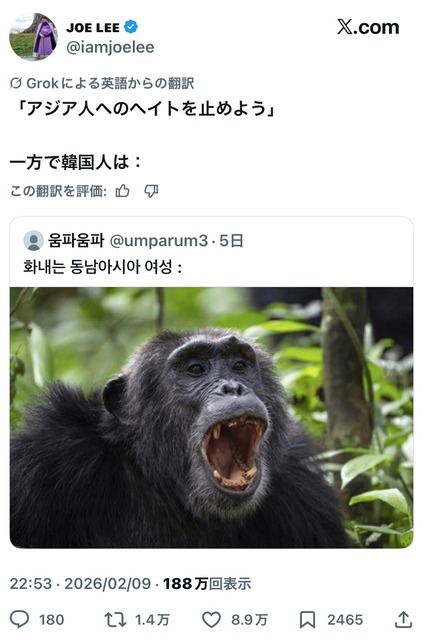Rate translation with thumbs up
Screen dimensions: 423x640
pyautogui.click(x=122, y=191)
